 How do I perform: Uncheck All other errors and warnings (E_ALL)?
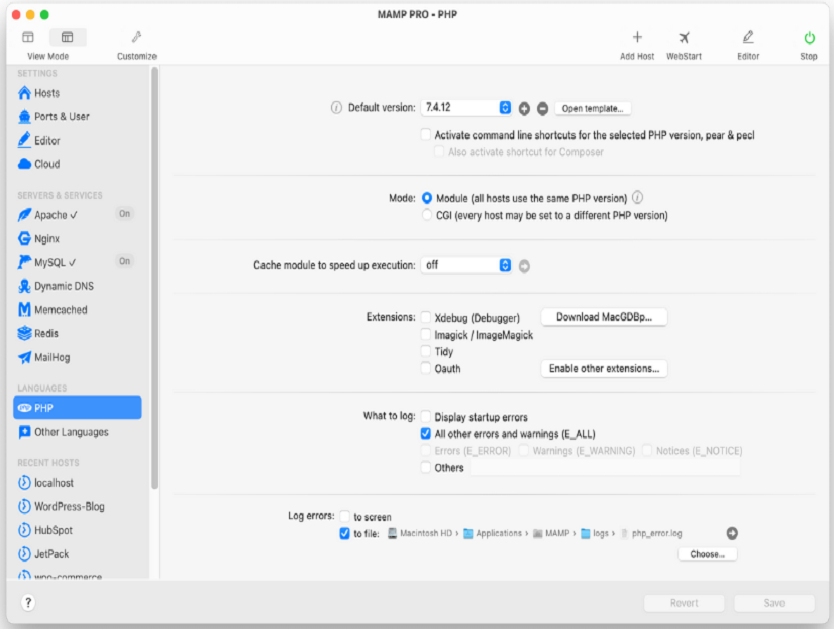tap(426, 433)
